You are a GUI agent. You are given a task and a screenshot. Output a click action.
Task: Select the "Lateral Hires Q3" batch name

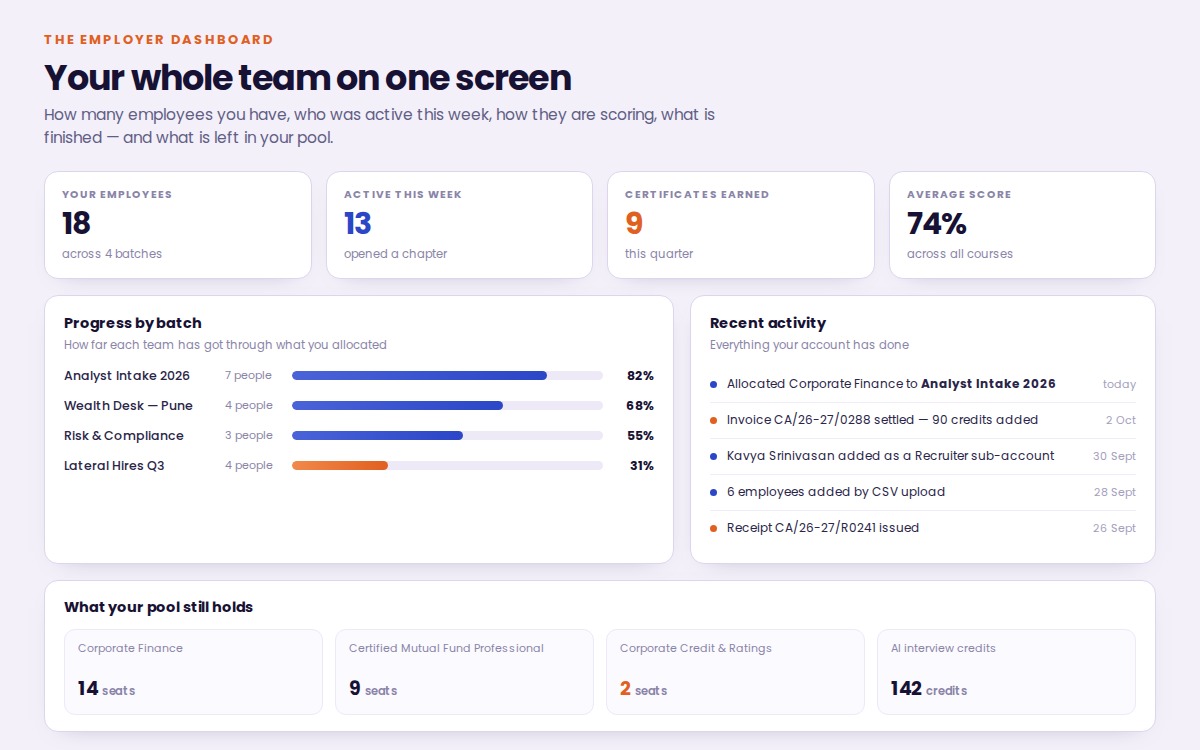coord(114,466)
